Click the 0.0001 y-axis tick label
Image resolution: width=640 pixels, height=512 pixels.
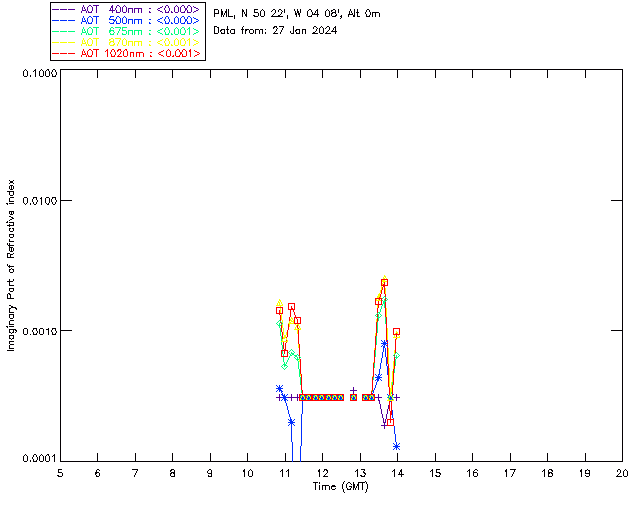(40, 459)
